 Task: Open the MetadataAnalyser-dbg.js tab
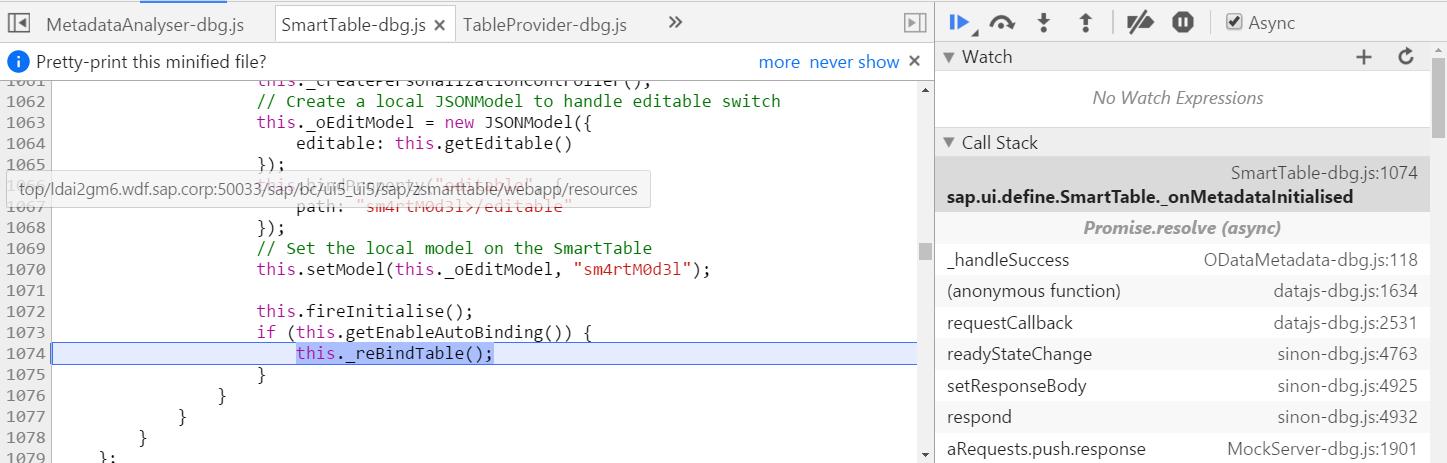point(145,24)
